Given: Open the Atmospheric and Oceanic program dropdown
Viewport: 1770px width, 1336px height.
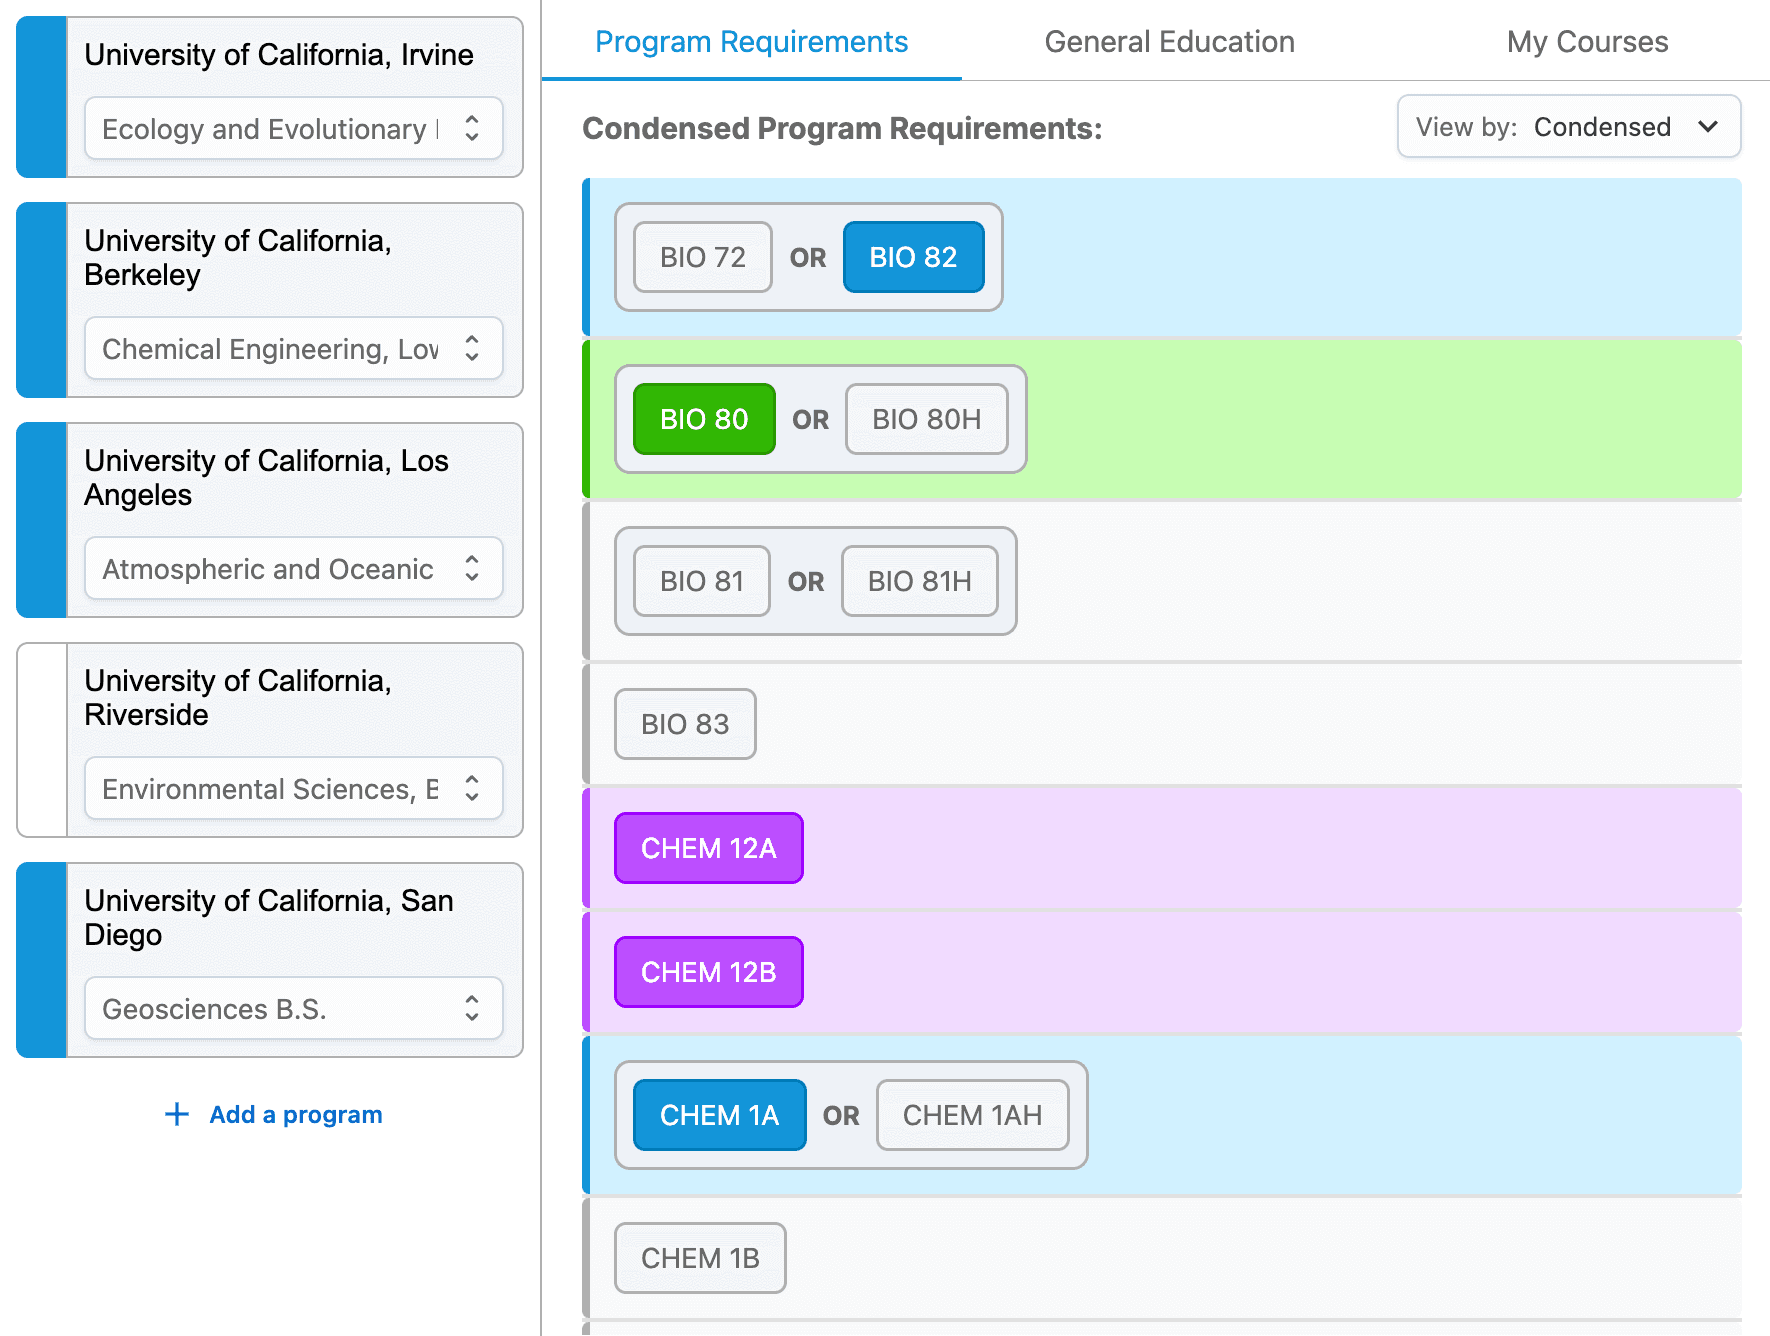Looking at the screenshot, I should pyautogui.click(x=293, y=569).
